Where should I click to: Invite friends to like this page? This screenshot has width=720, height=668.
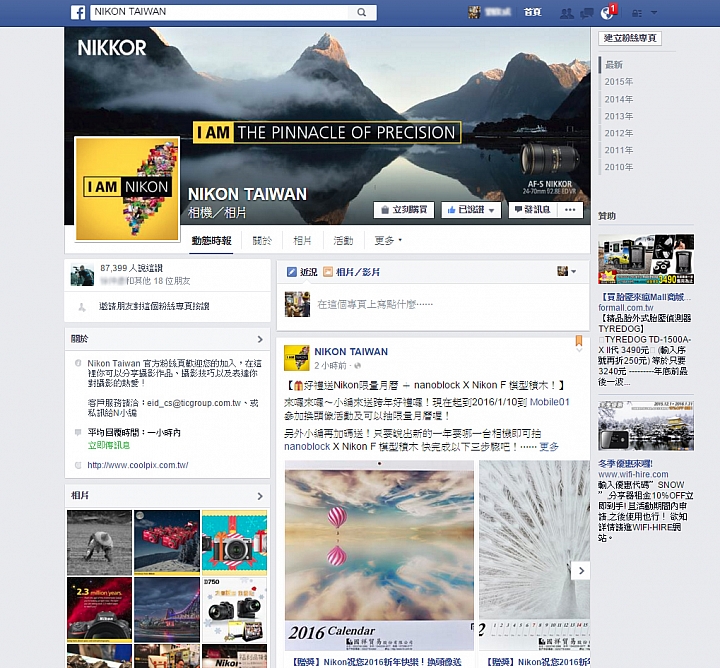pyautogui.click(x=154, y=306)
